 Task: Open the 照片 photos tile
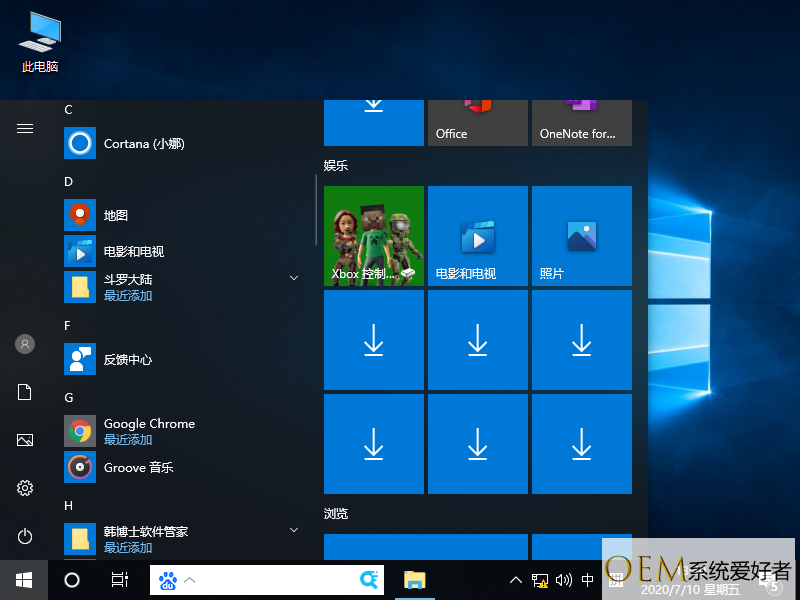click(x=582, y=236)
